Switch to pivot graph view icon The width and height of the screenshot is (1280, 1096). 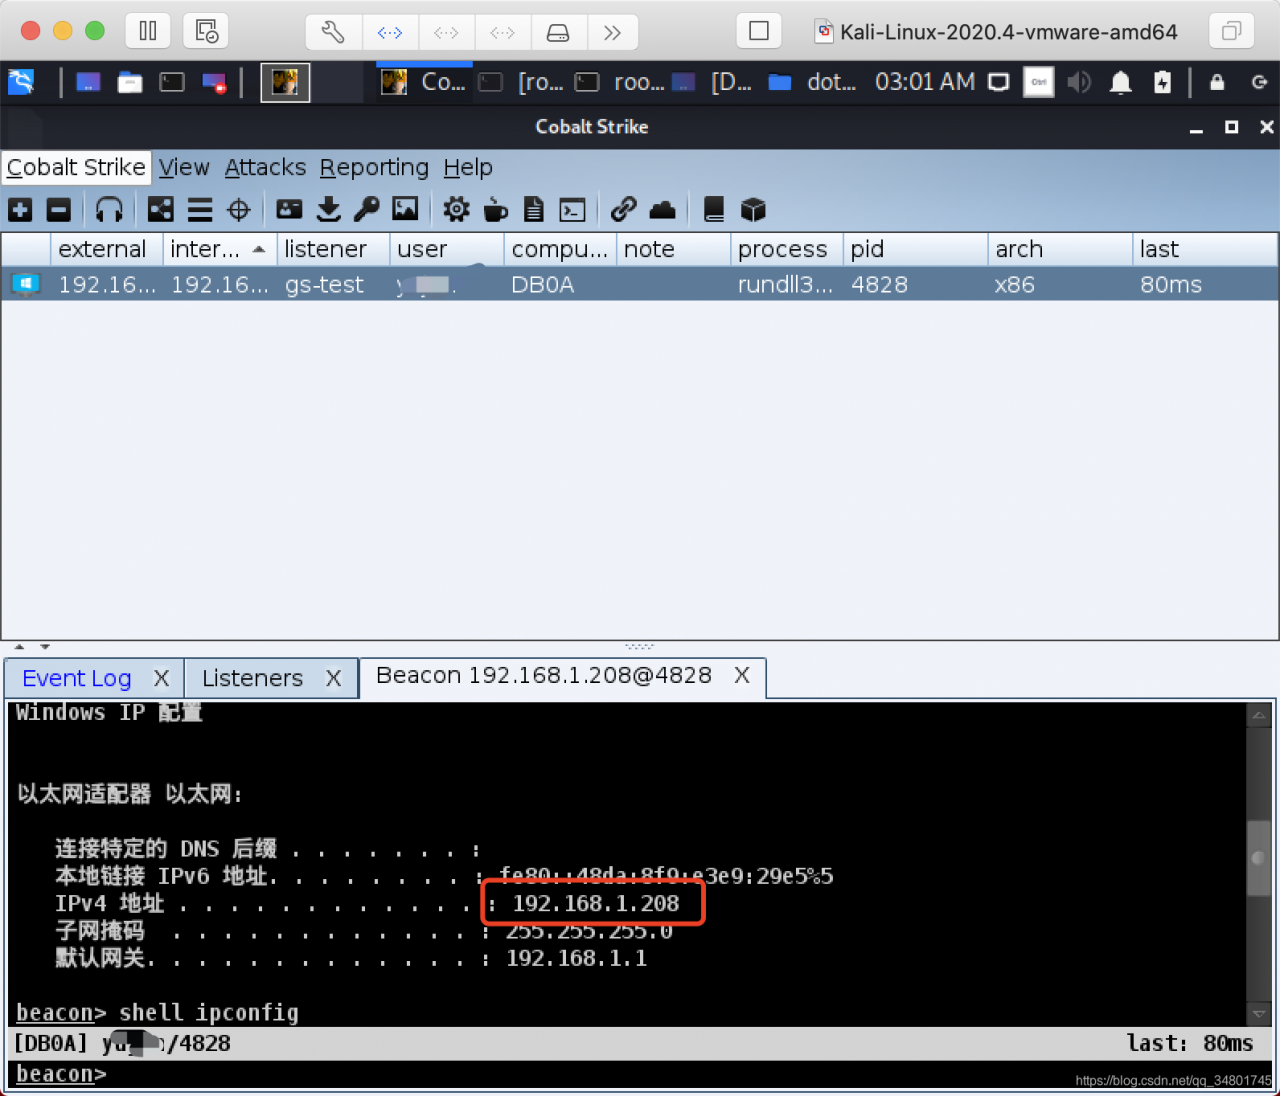point(160,209)
